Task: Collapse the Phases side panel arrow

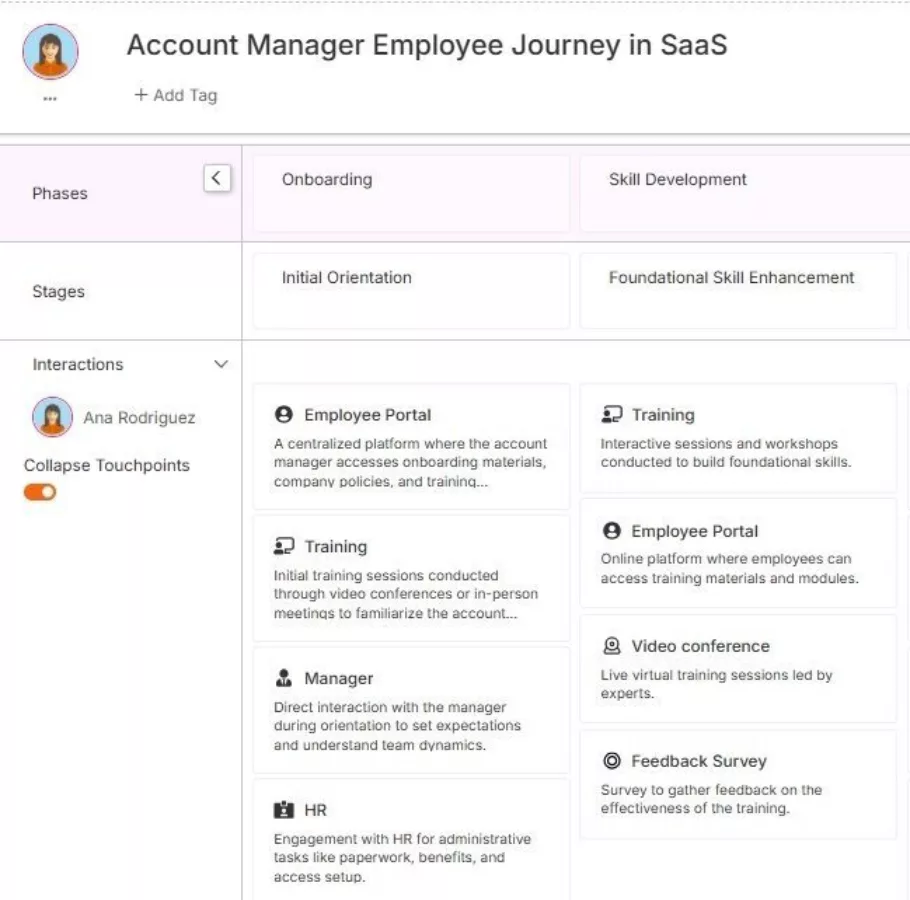Action: coord(217,179)
